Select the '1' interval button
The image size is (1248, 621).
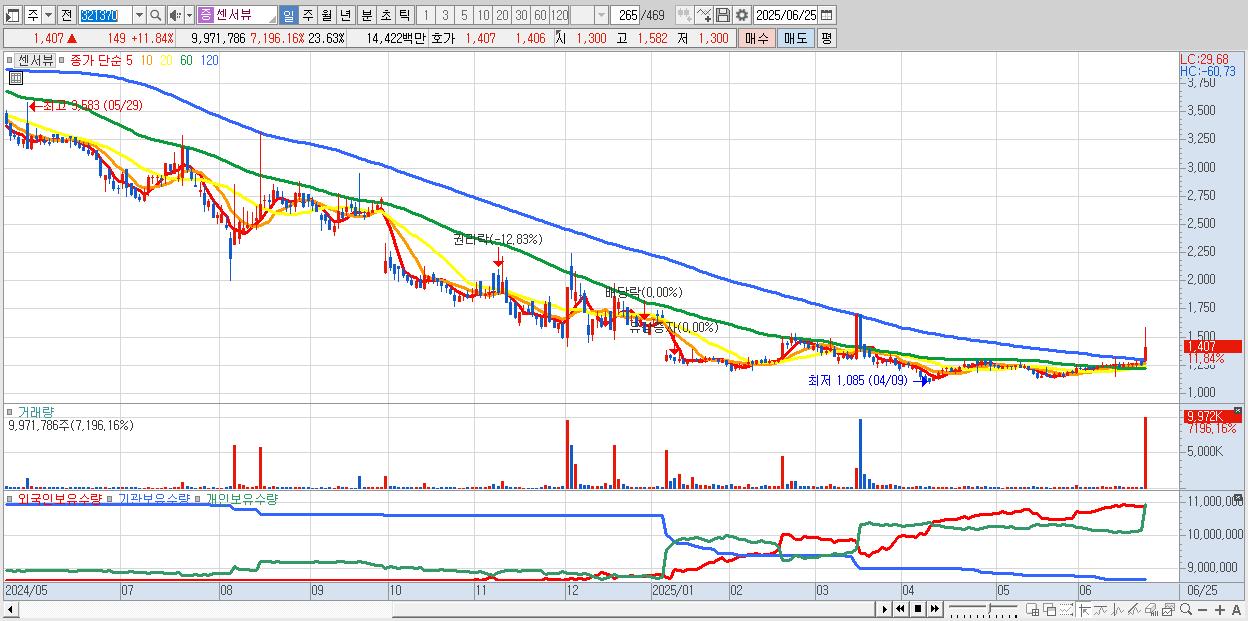(x=426, y=15)
